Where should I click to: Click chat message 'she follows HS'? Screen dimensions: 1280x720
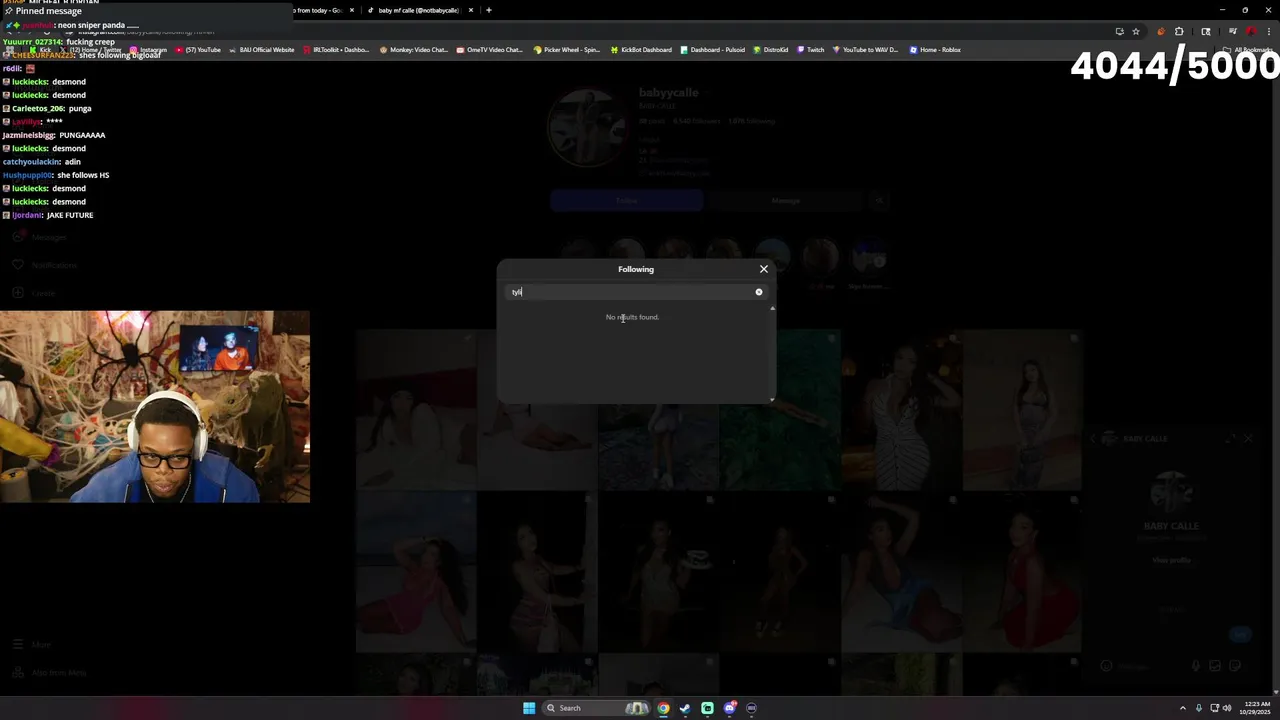[83, 175]
